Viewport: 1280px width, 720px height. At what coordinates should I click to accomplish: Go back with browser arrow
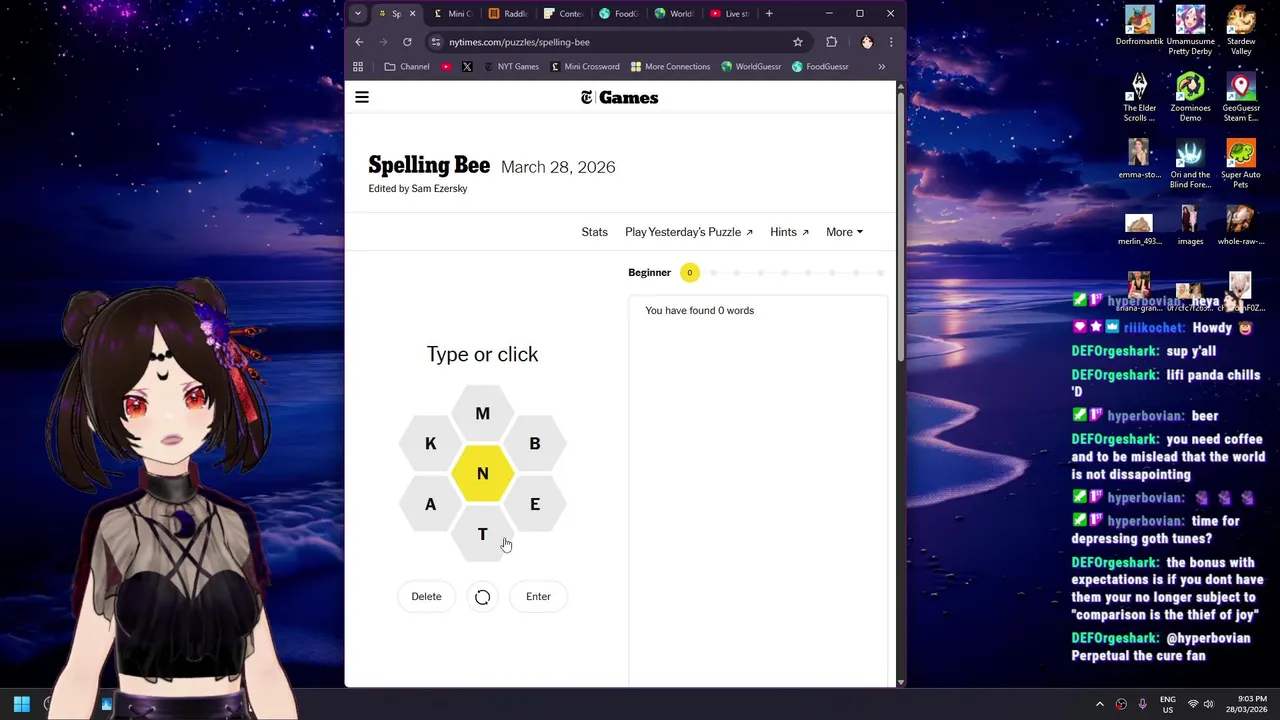pos(359,42)
